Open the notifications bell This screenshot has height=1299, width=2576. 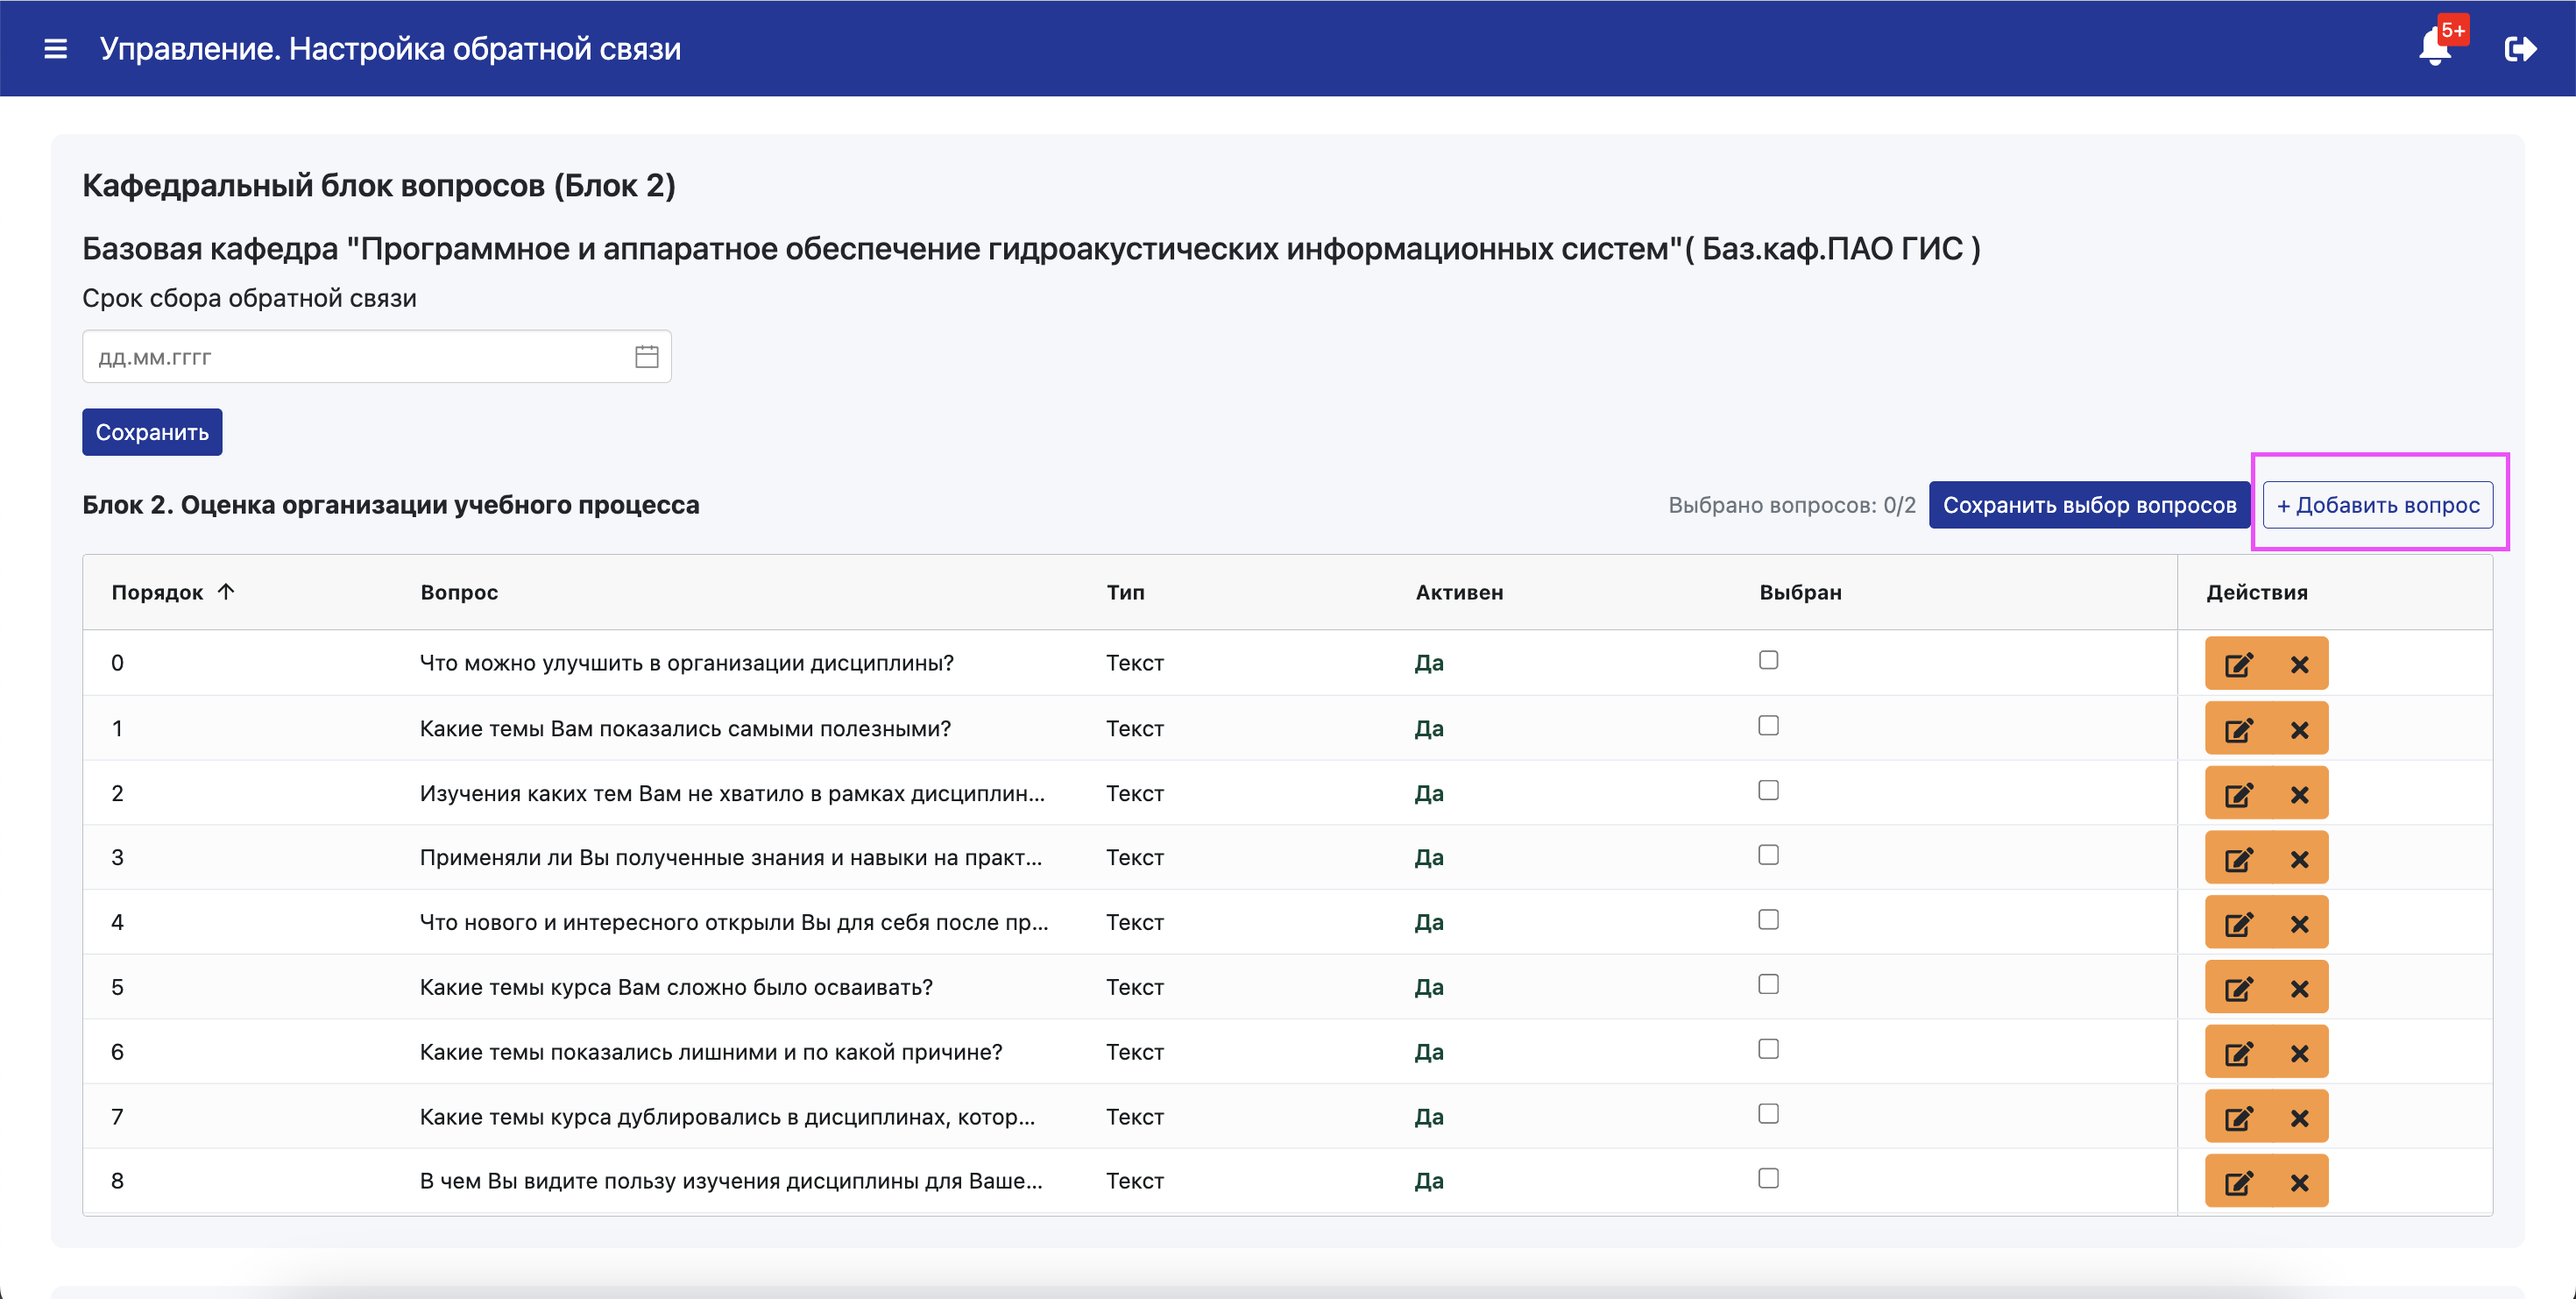click(x=2436, y=47)
